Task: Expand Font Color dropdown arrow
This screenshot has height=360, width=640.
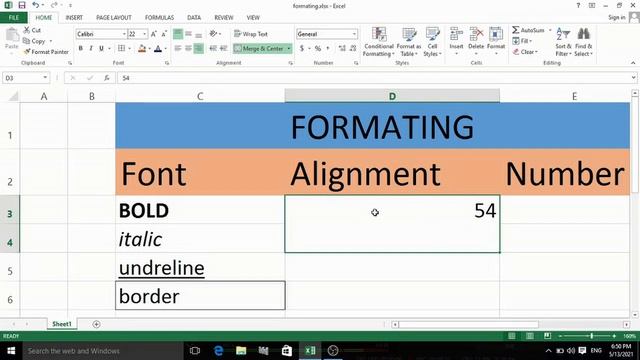Action: point(165,49)
